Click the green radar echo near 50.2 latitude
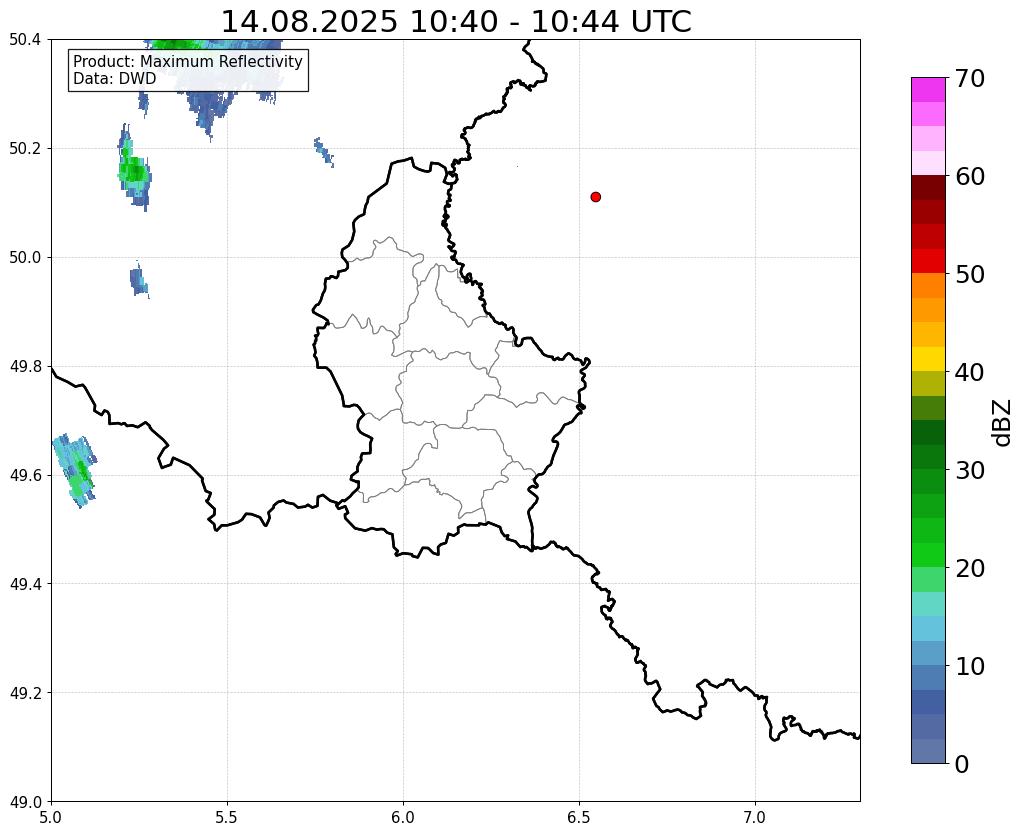Screen dimensions: 1023x834 tap(134, 170)
